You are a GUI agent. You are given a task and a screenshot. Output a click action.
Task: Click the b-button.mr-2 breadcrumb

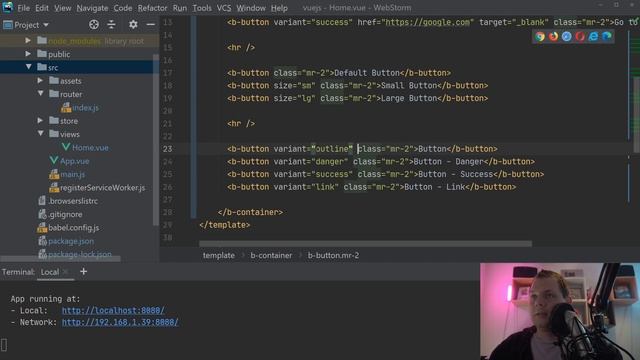[333, 255]
